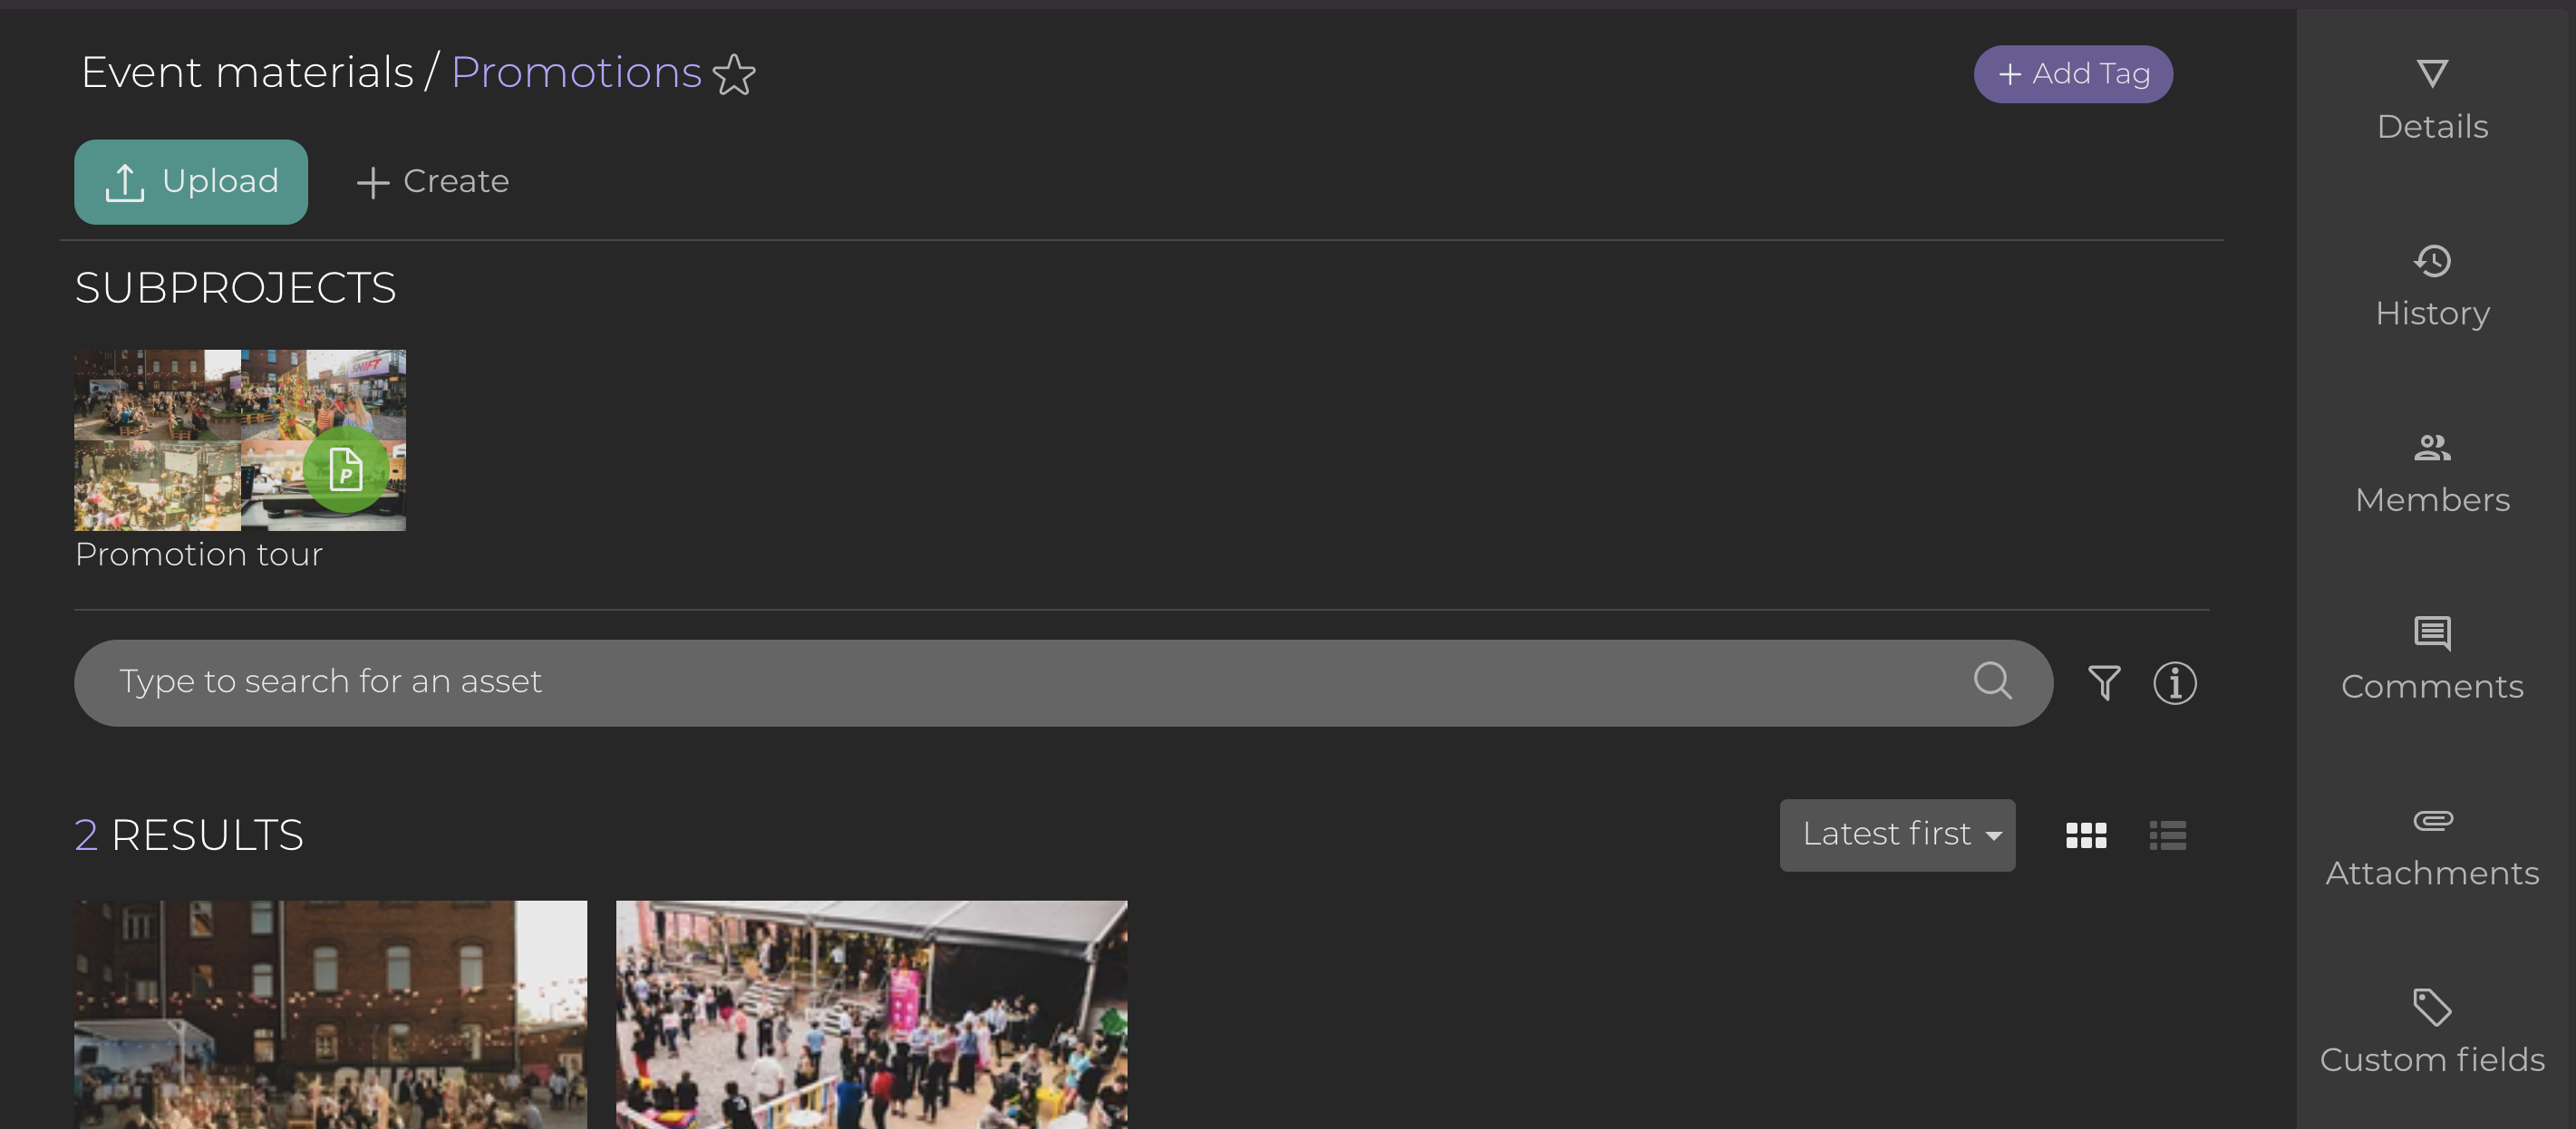The height and width of the screenshot is (1129, 2576).
Task: Star the Promotions project as favorite
Action: point(734,75)
